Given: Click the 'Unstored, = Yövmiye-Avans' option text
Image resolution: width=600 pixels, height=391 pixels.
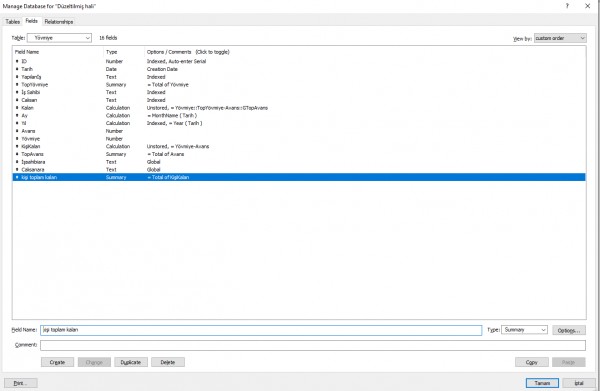Looking at the screenshot, I should pos(178,147).
